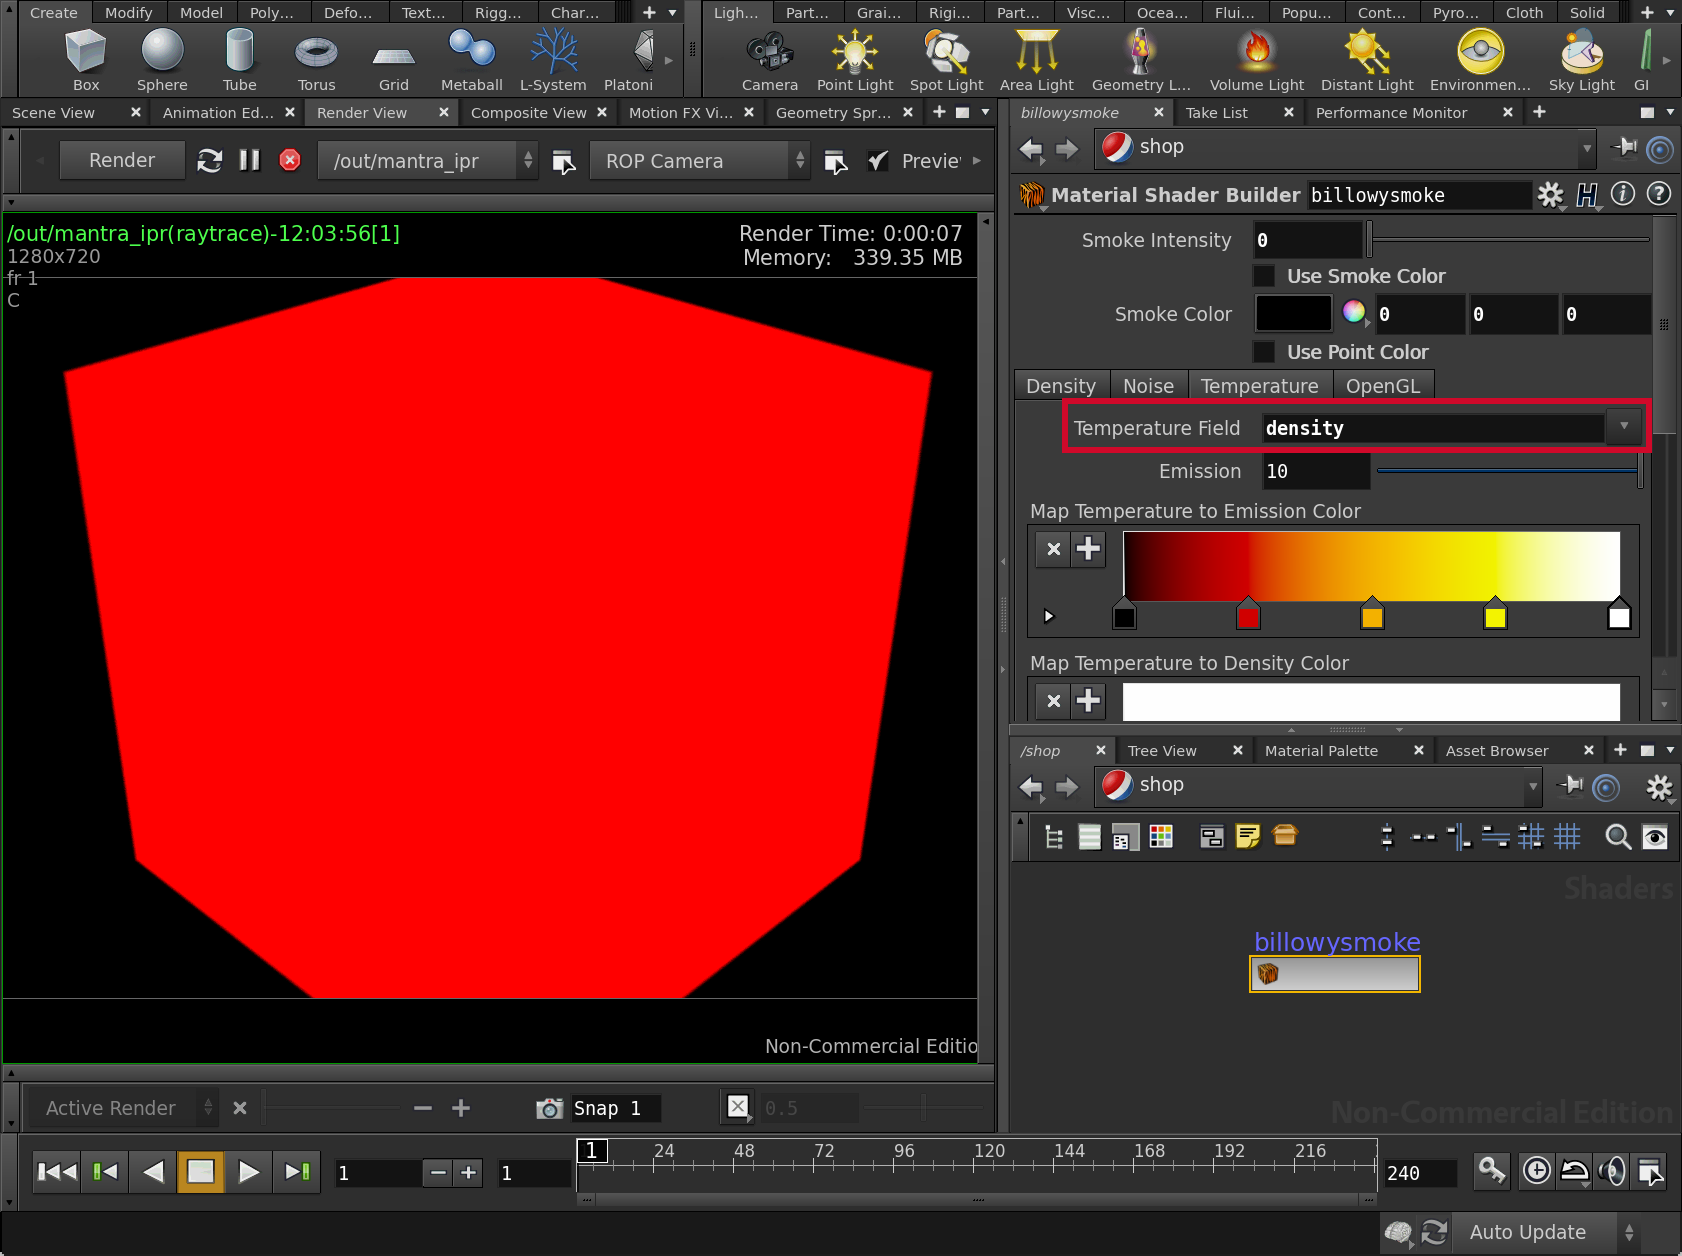Pause the render with pause icon
The width and height of the screenshot is (1682, 1256).
coord(249,160)
